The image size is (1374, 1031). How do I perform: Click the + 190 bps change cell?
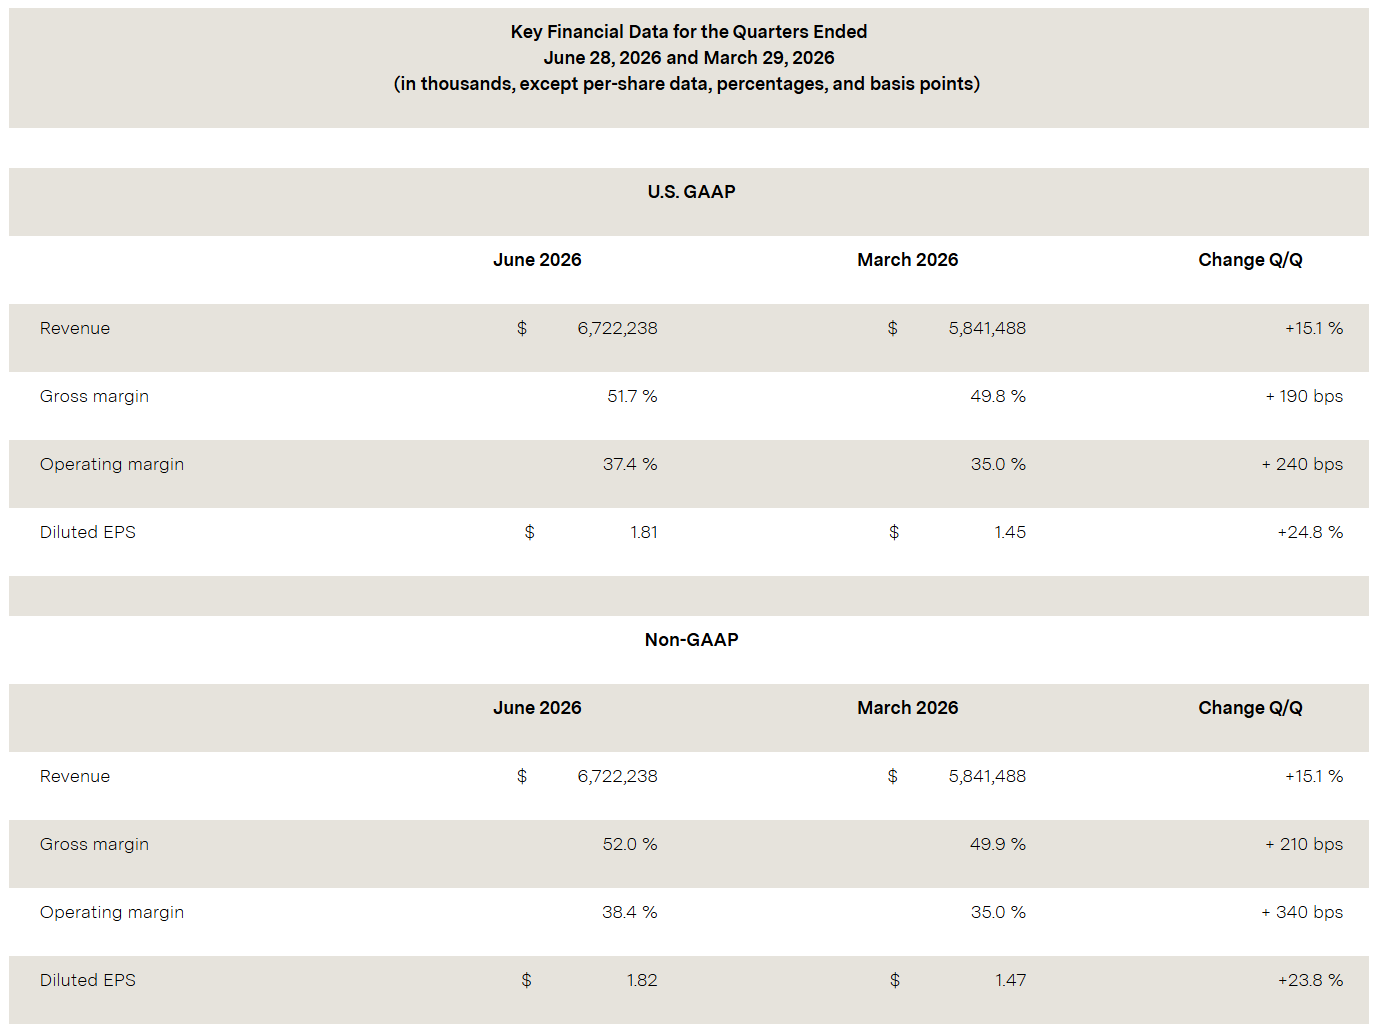[1304, 396]
